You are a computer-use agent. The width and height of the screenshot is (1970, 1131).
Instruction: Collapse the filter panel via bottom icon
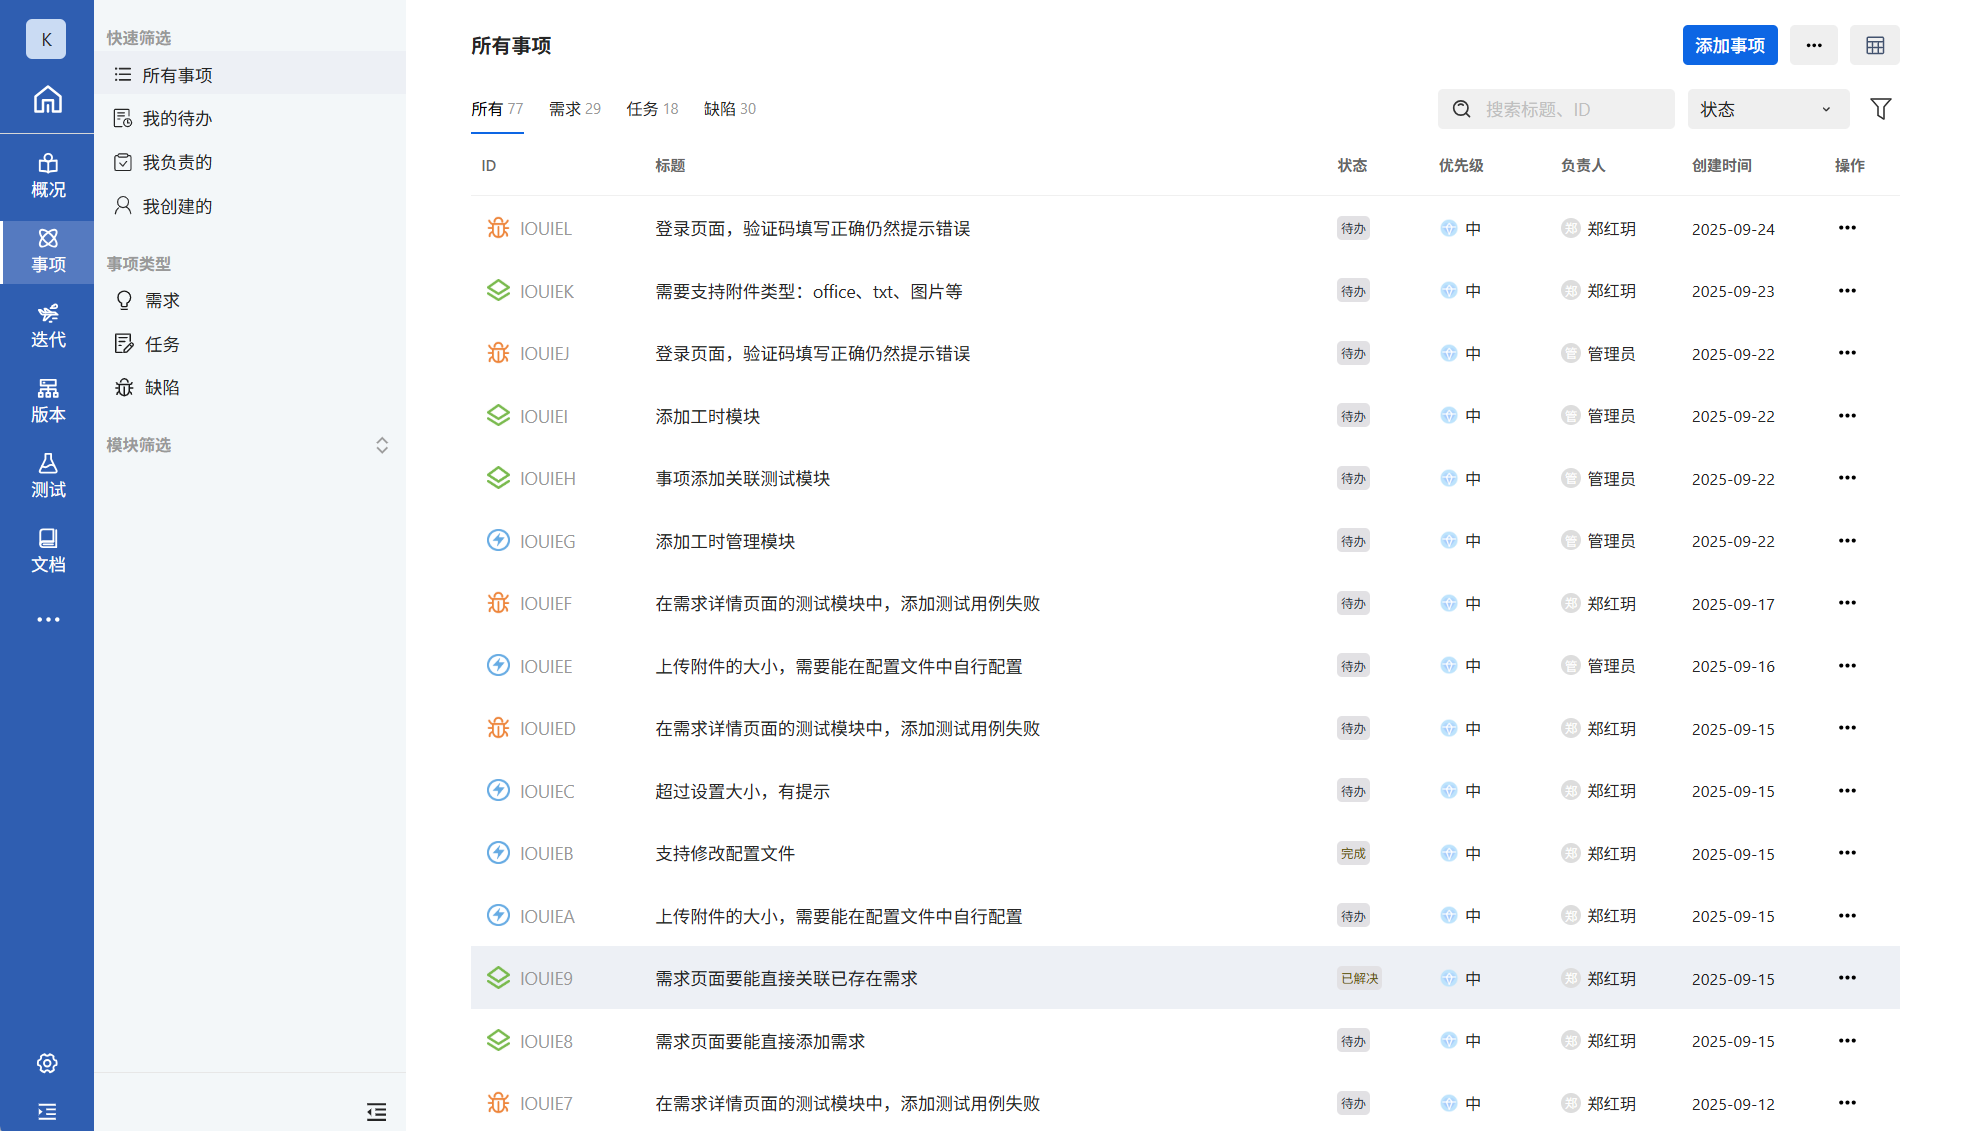376,1111
